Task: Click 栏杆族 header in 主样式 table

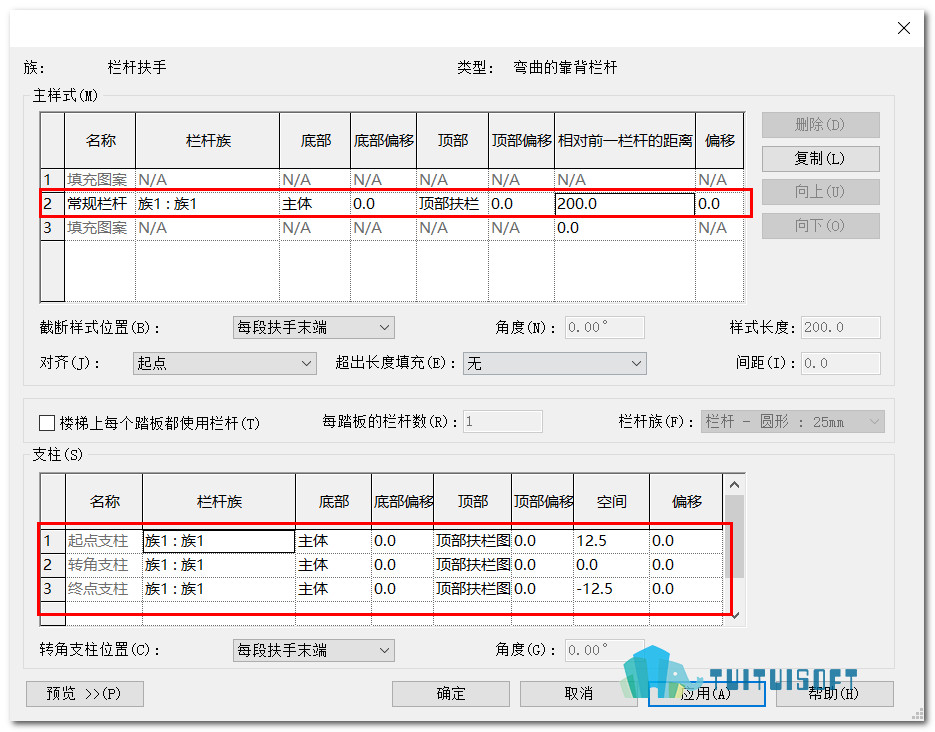Action: pos(207,141)
